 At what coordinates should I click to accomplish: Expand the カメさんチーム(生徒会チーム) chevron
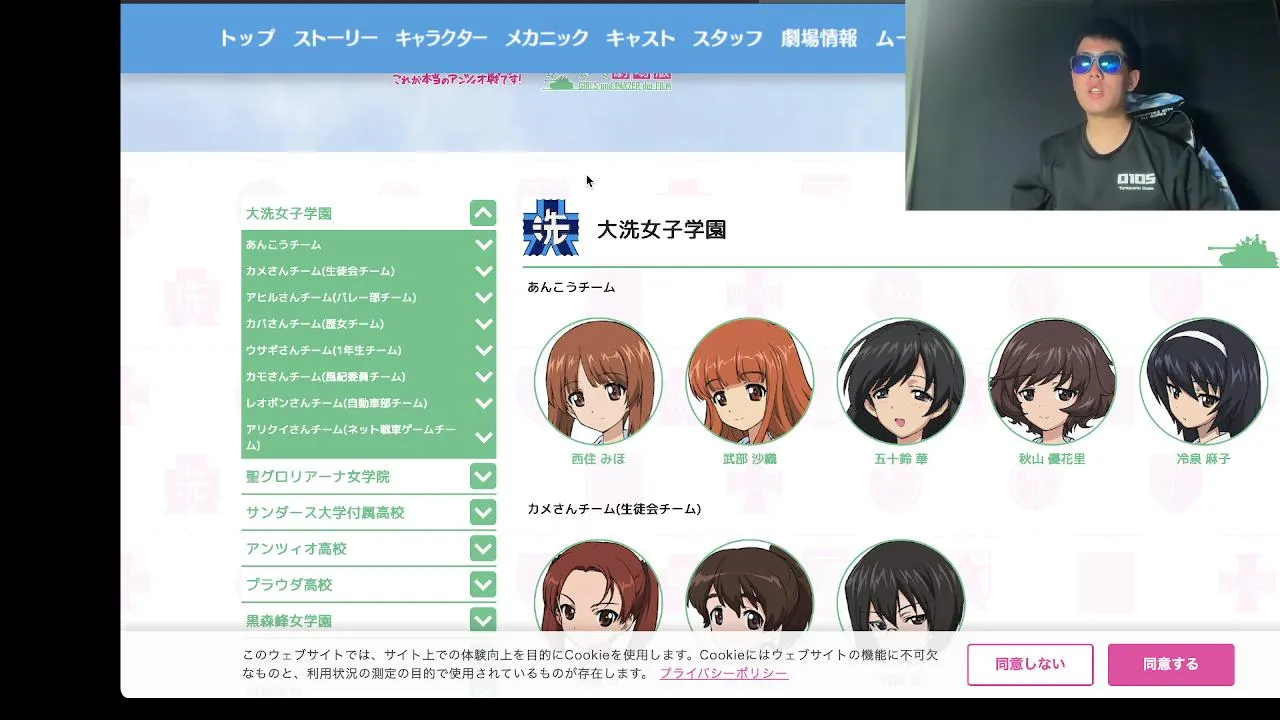[484, 271]
